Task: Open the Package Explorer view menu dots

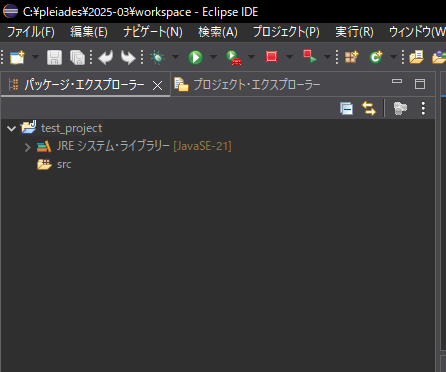Action: (423, 109)
